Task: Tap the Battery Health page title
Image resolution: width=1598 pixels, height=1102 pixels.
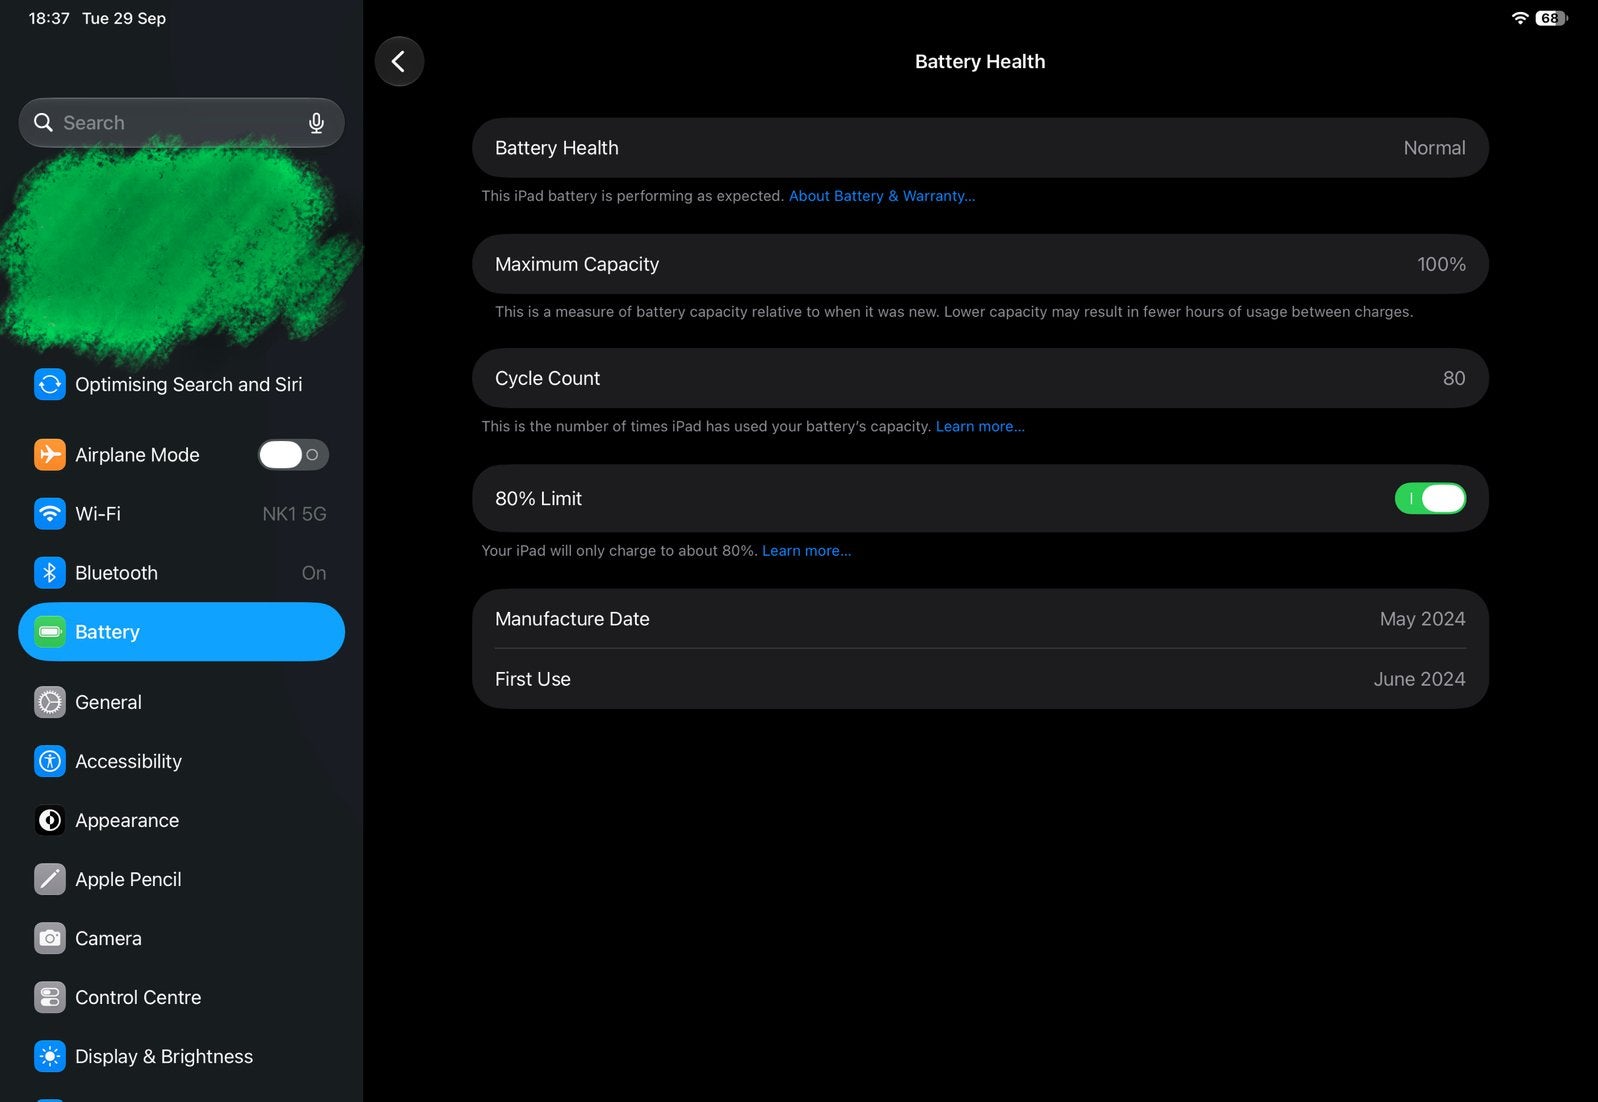Action: [980, 62]
